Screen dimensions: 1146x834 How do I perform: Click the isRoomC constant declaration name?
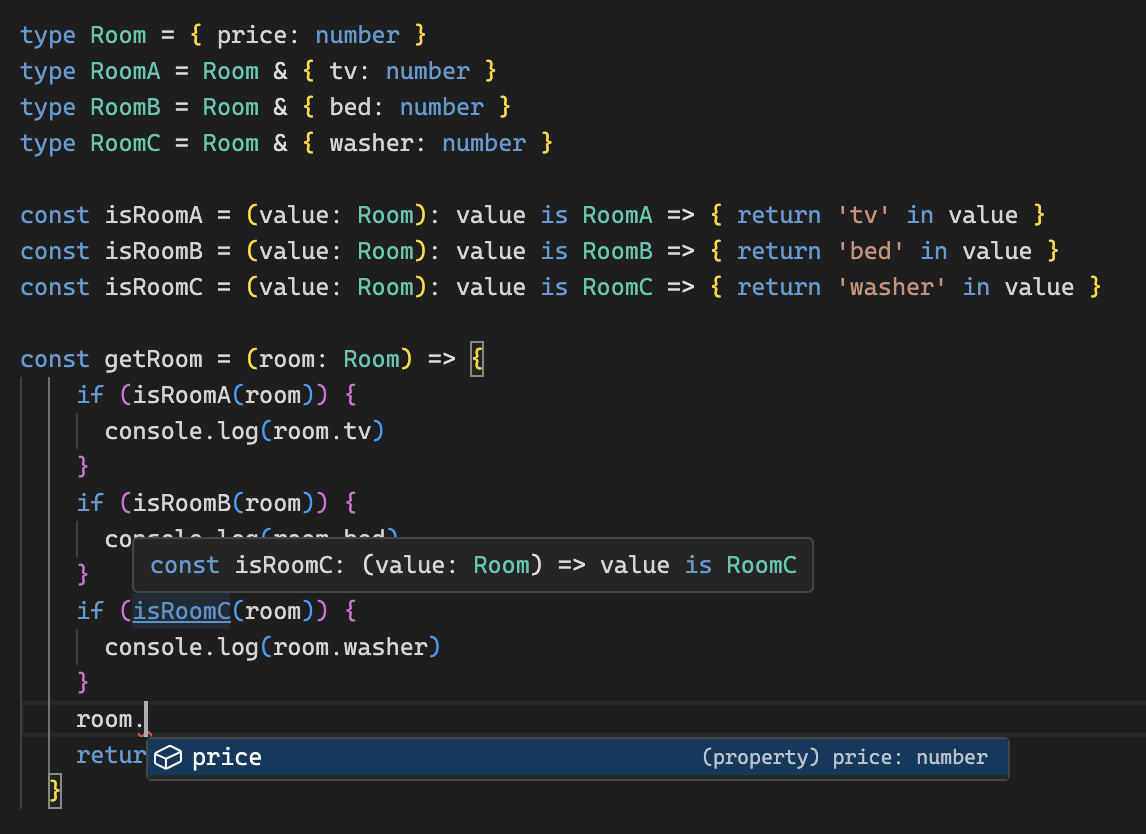(153, 287)
